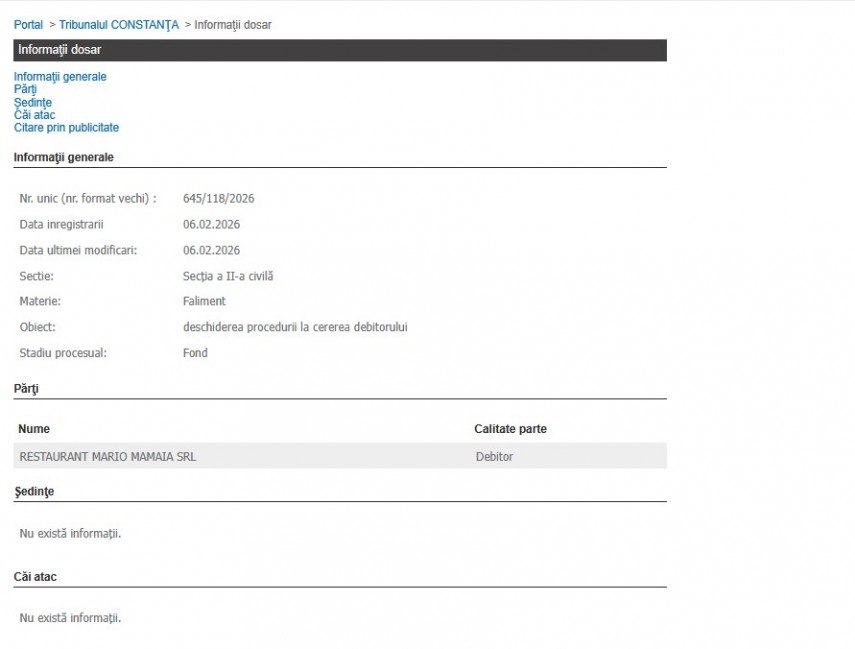Screen dimensions: 855x649
Task: Click the dark Informații dosar header bar
Action: point(339,50)
